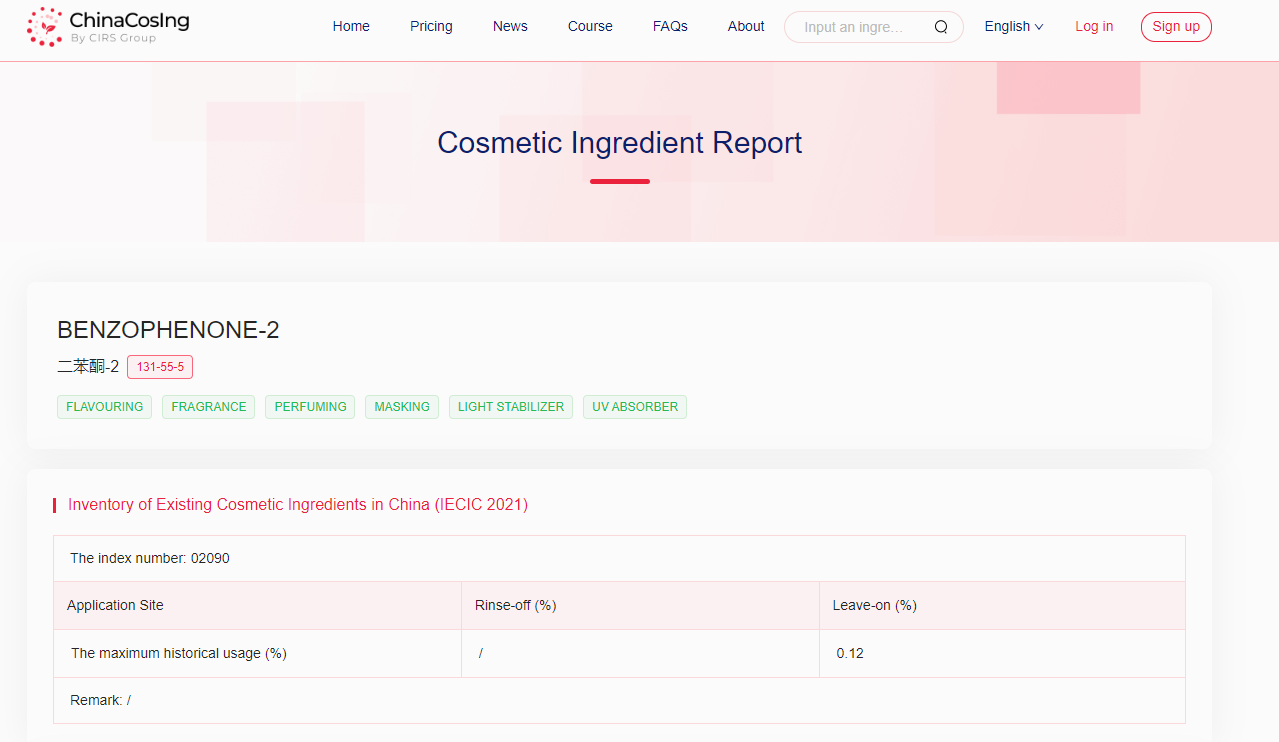Select the FLAVOURING function tag
1279x742 pixels.
tap(105, 407)
